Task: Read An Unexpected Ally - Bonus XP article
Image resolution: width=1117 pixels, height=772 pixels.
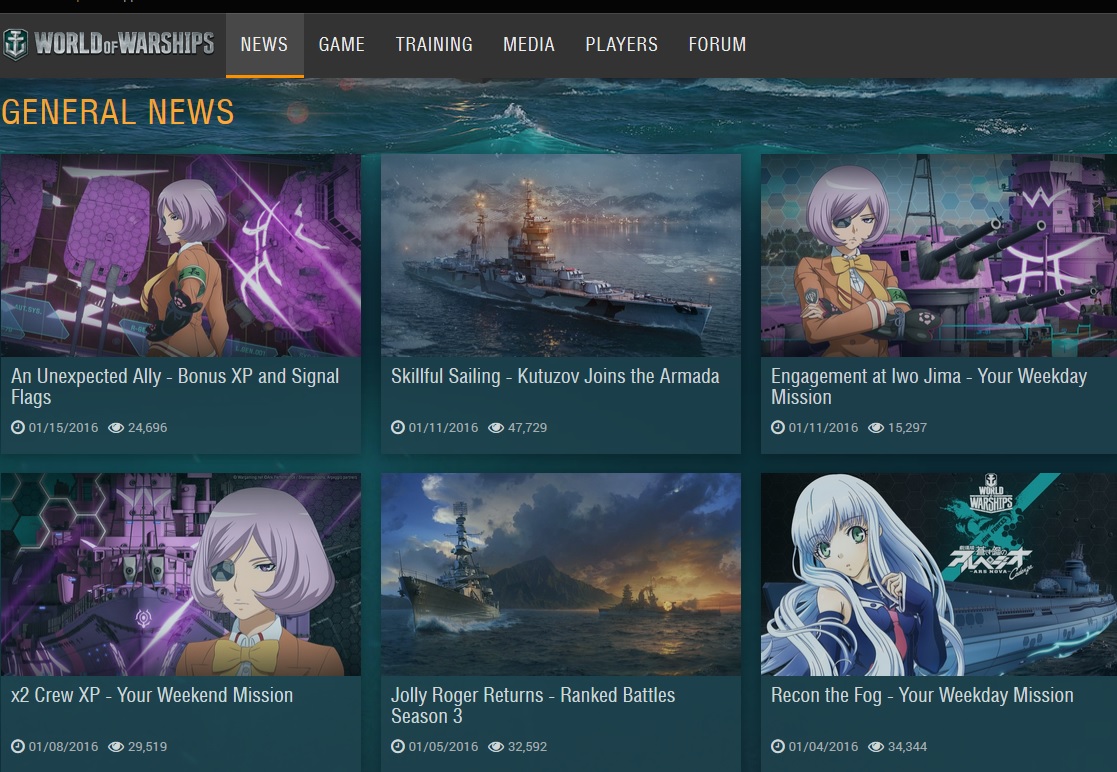Action: [175, 386]
